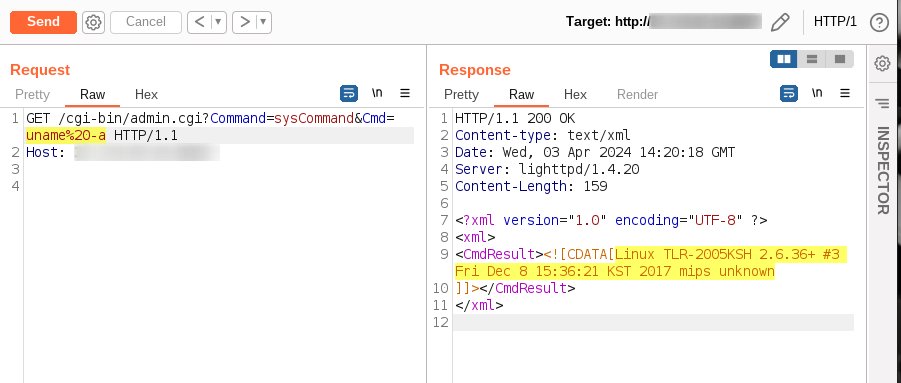
Task: Open Inspector settings gear icon
Action: pos(883,63)
